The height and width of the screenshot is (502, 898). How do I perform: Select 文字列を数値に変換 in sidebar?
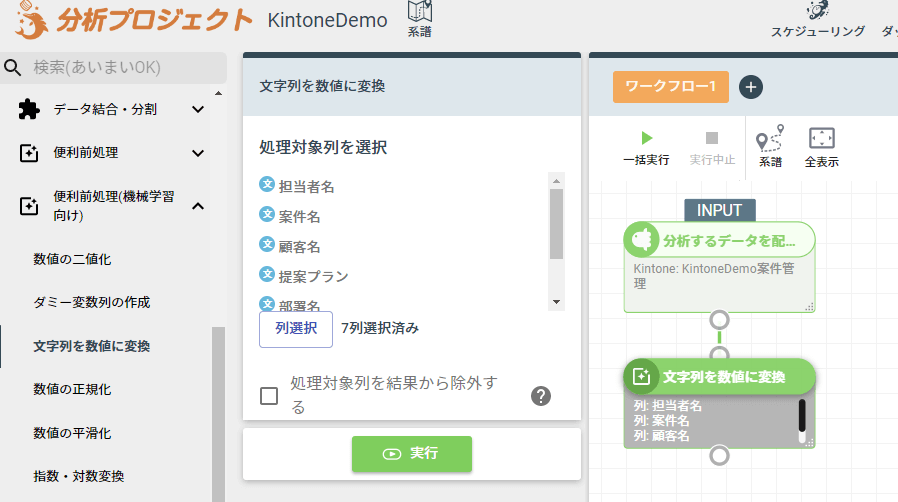pos(92,346)
